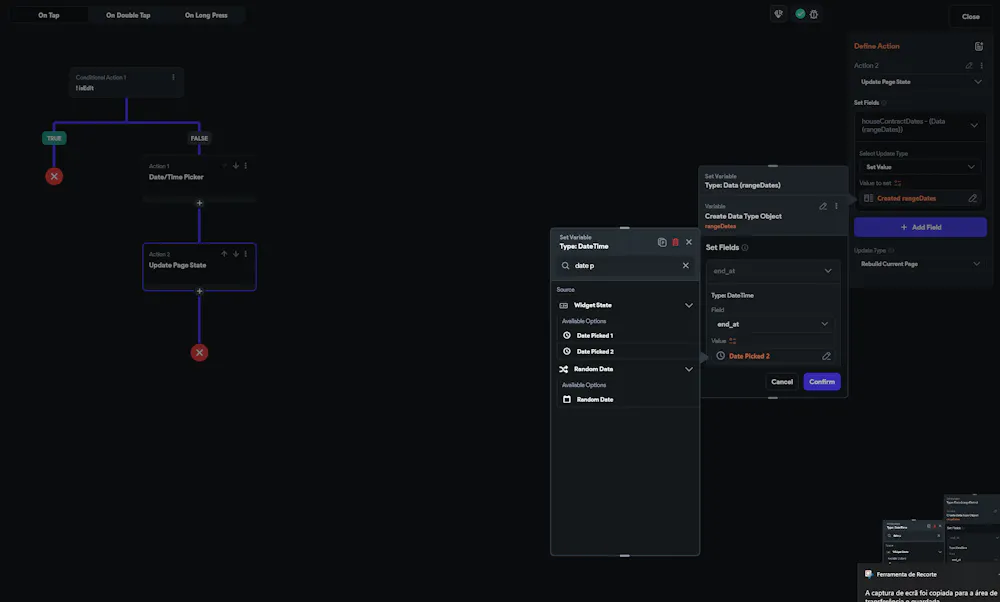Open the end_at Field dropdown
Image resolution: width=1000 pixels, height=602 pixels.
(x=772, y=324)
